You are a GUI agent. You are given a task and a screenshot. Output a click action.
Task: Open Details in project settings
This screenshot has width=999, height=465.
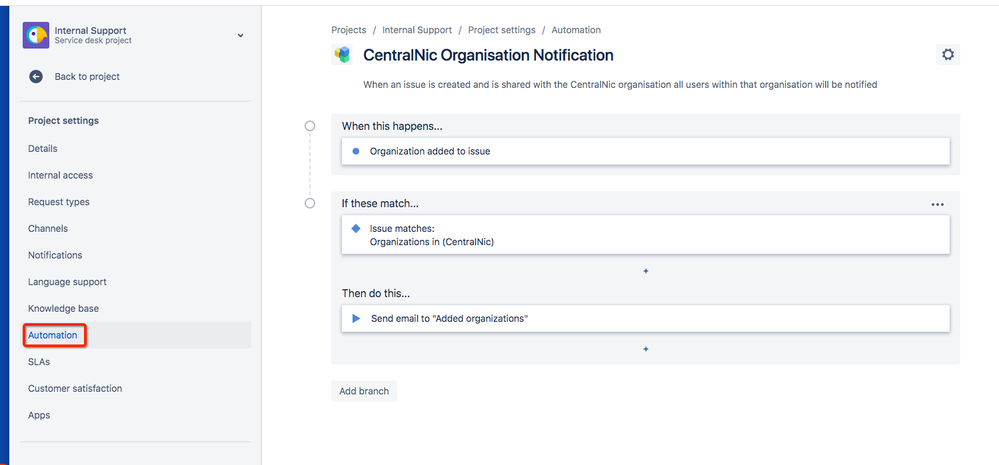coord(43,148)
